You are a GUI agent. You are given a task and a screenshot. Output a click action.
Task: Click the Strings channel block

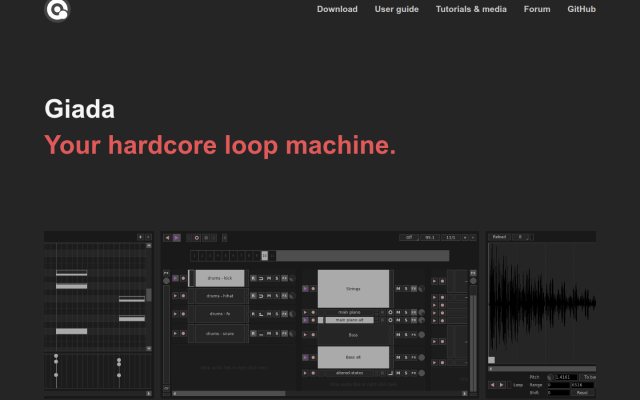[x=353, y=289]
